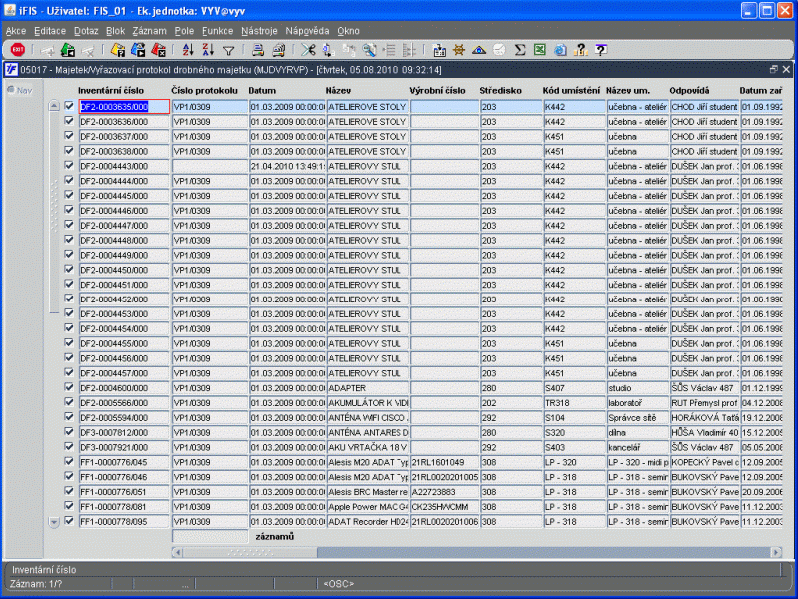The width and height of the screenshot is (798, 599).
Task: Click the ship's wheel toolbar icon
Action: pos(459,49)
